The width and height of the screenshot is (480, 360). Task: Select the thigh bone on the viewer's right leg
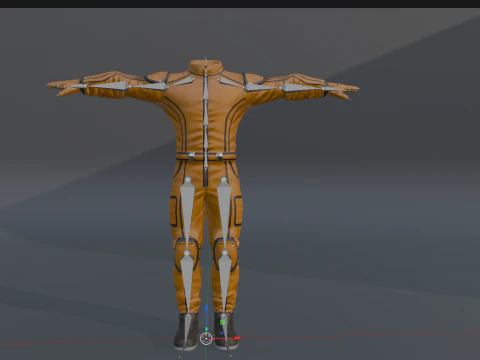224,213
